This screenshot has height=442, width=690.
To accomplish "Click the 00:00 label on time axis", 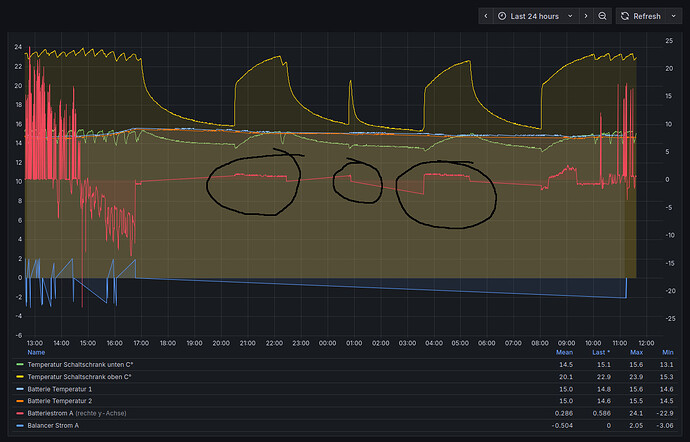I will (x=327, y=343).
